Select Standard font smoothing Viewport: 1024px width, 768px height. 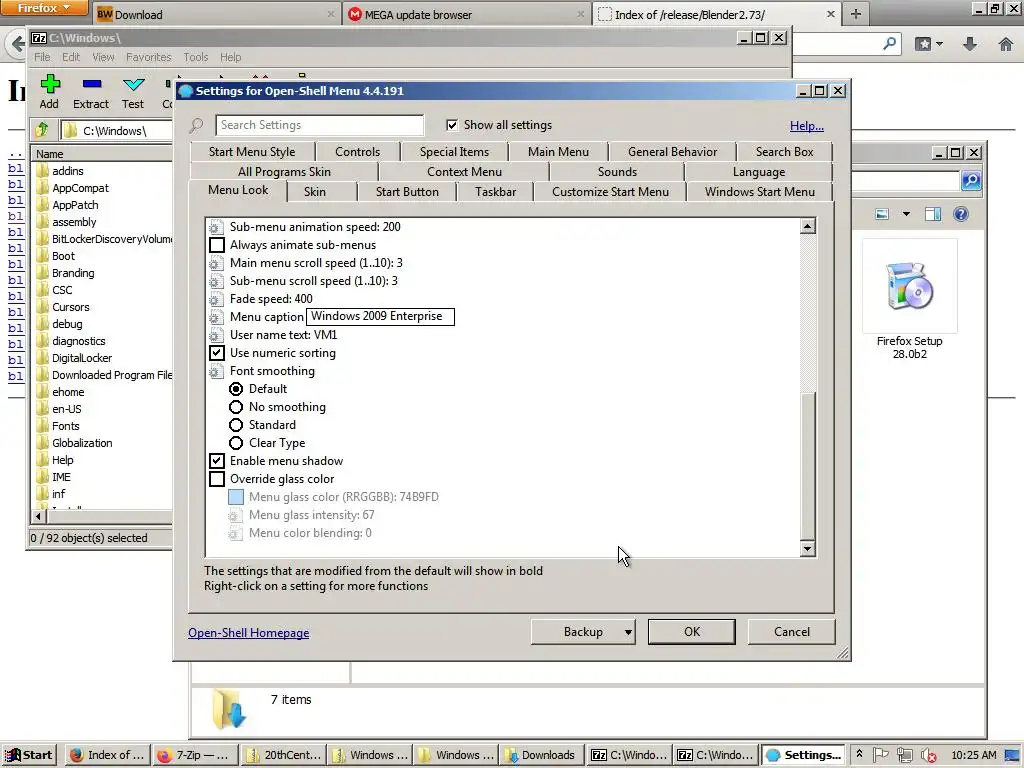pos(236,425)
